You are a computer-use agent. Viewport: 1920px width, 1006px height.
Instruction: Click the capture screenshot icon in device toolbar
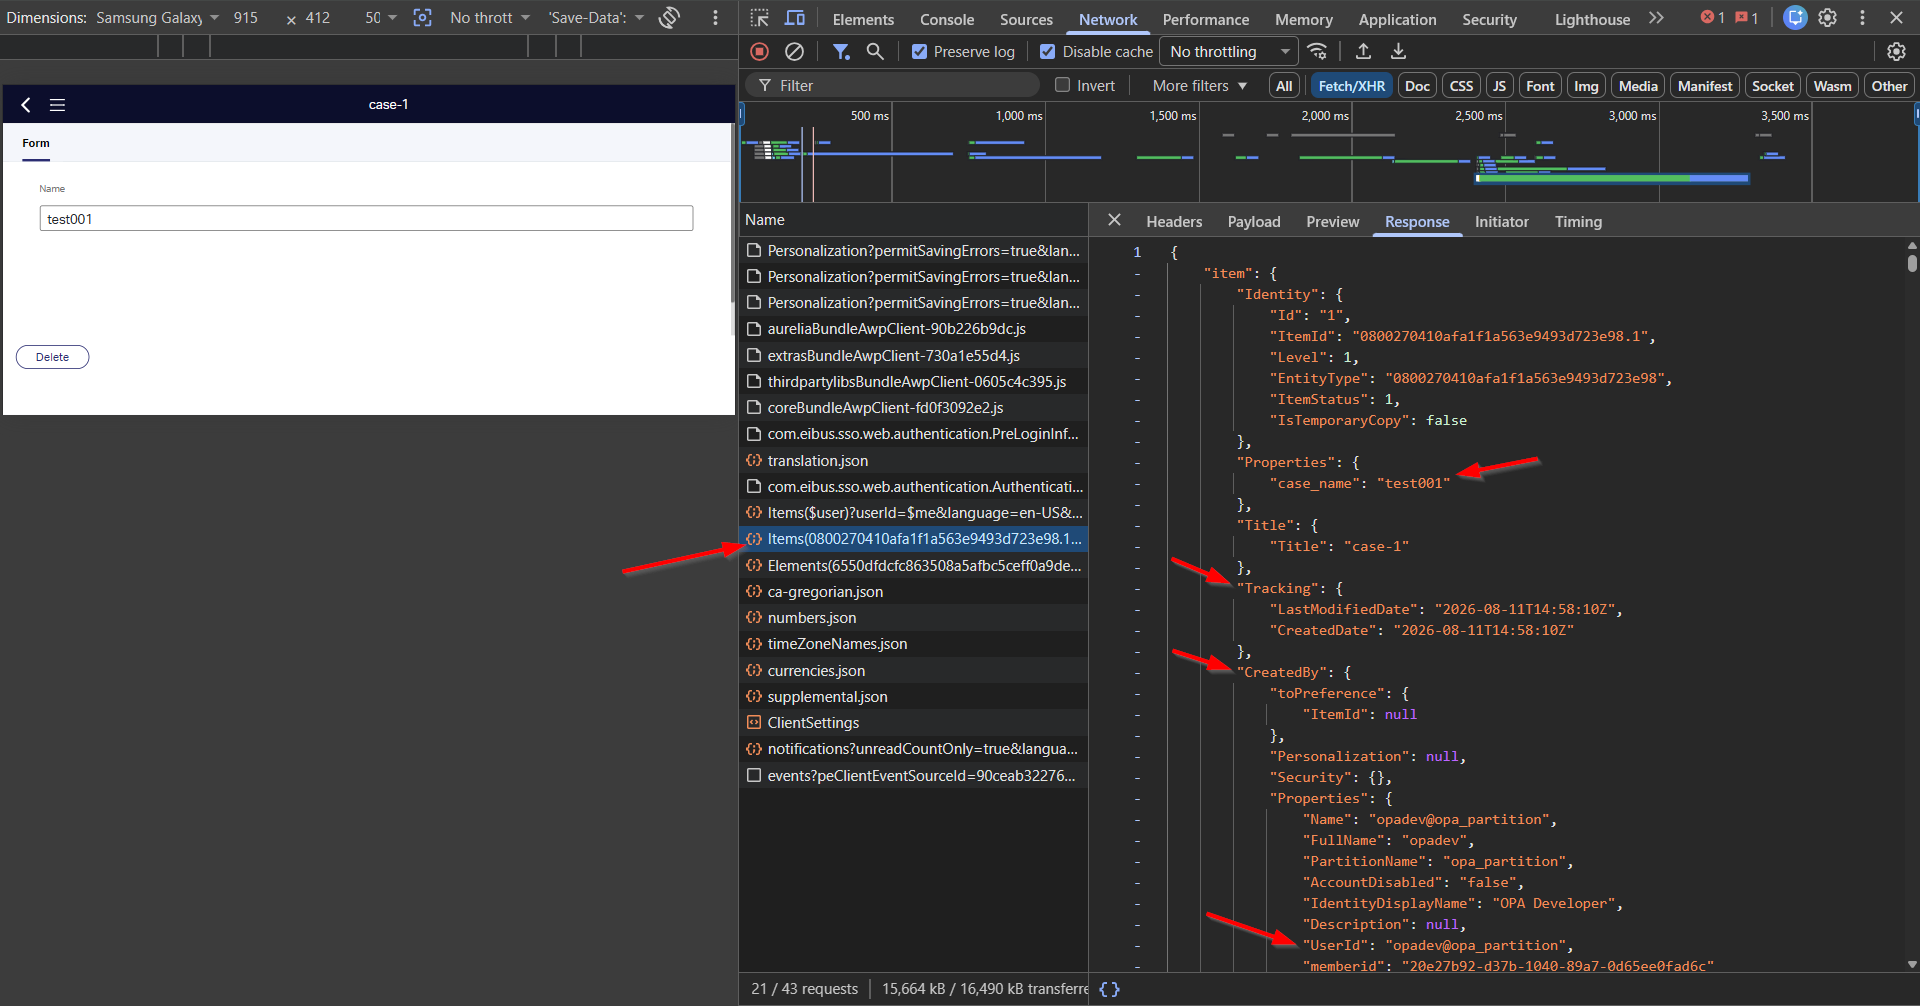point(423,17)
